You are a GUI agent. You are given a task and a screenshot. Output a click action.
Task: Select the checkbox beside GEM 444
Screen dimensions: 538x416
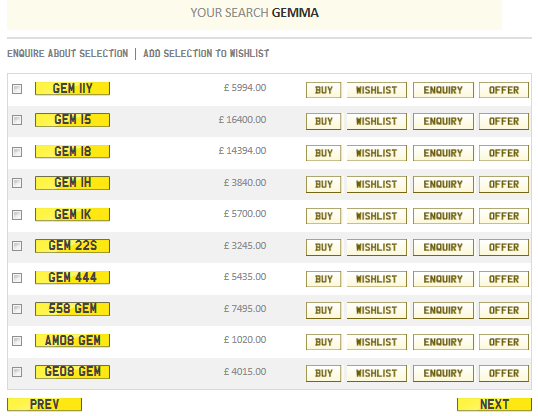point(17,278)
